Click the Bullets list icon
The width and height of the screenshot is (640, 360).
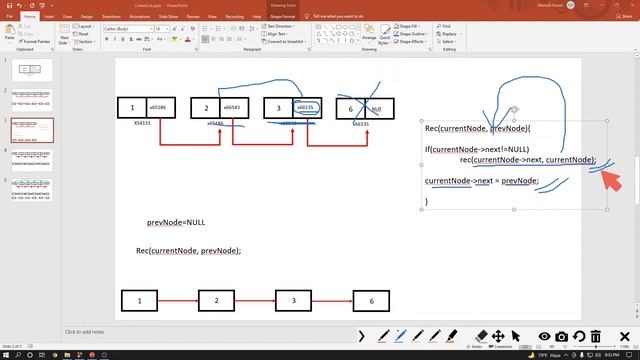point(205,29)
